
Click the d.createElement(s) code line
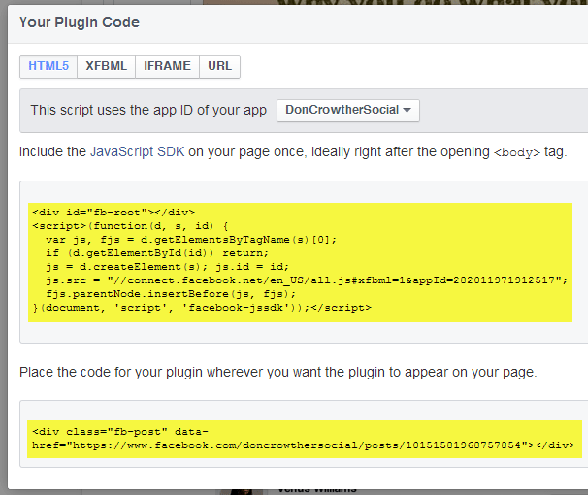pos(167,267)
